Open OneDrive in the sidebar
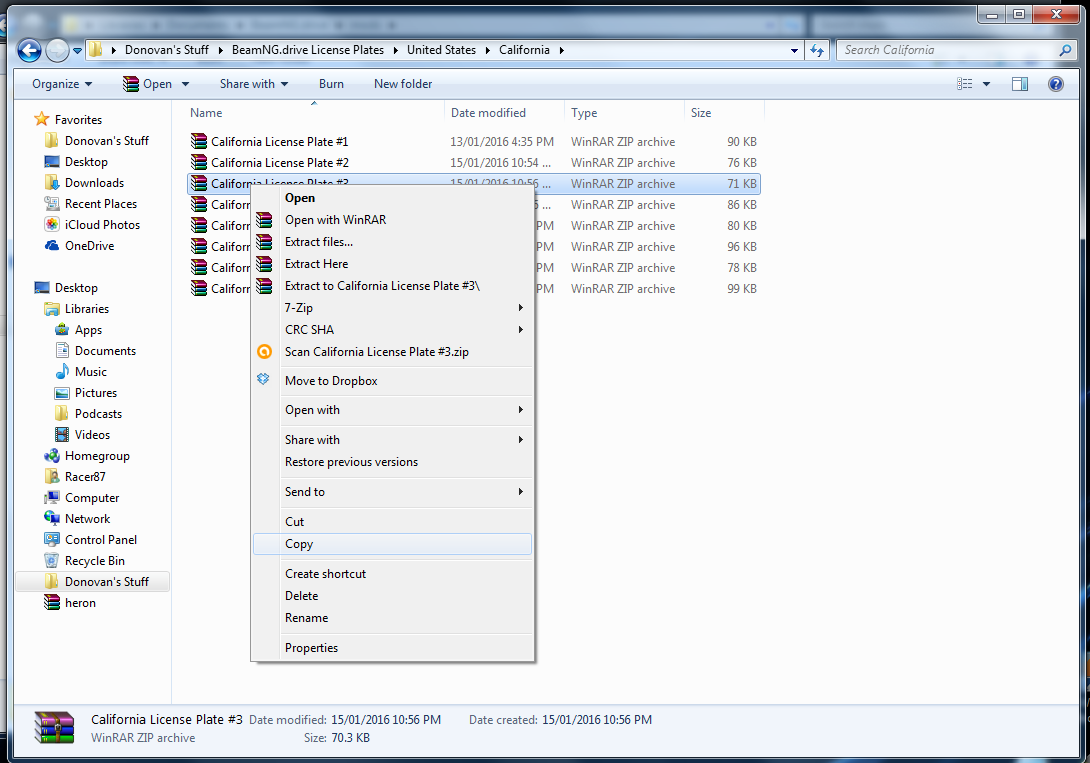1090x763 pixels. click(89, 245)
